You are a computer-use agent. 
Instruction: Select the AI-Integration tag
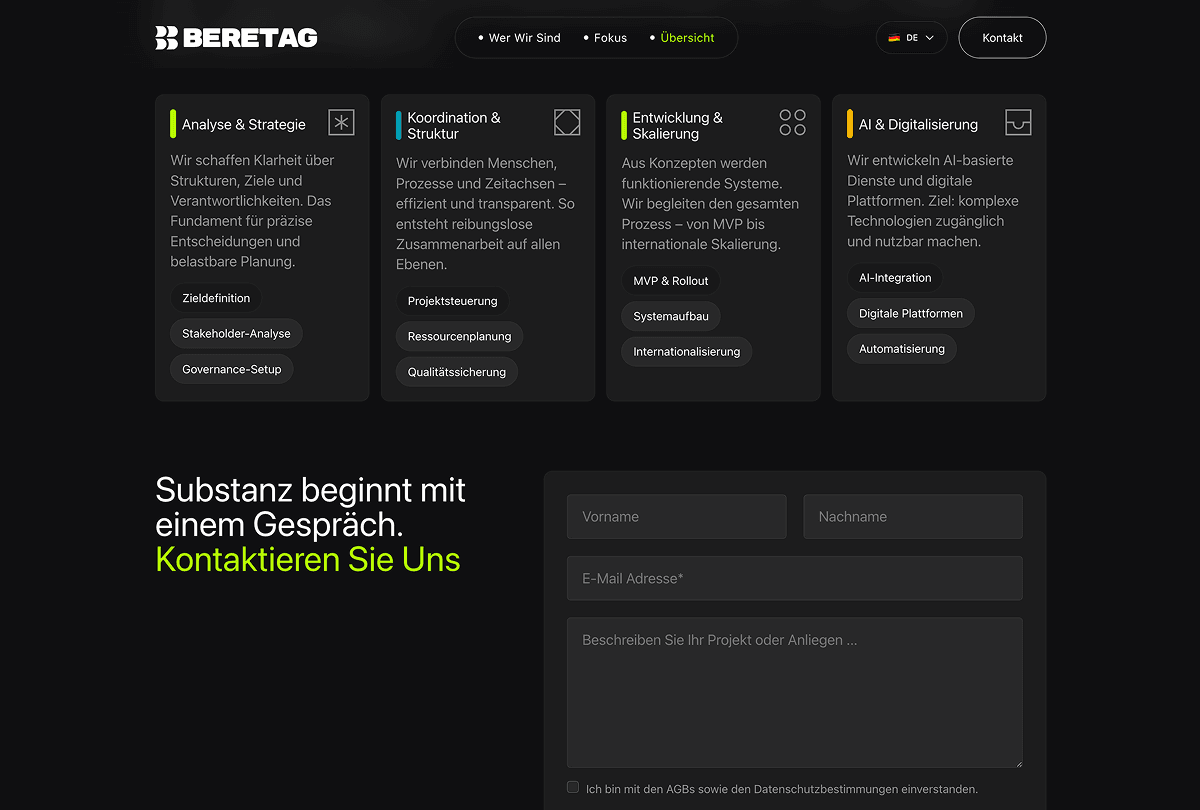(x=895, y=278)
